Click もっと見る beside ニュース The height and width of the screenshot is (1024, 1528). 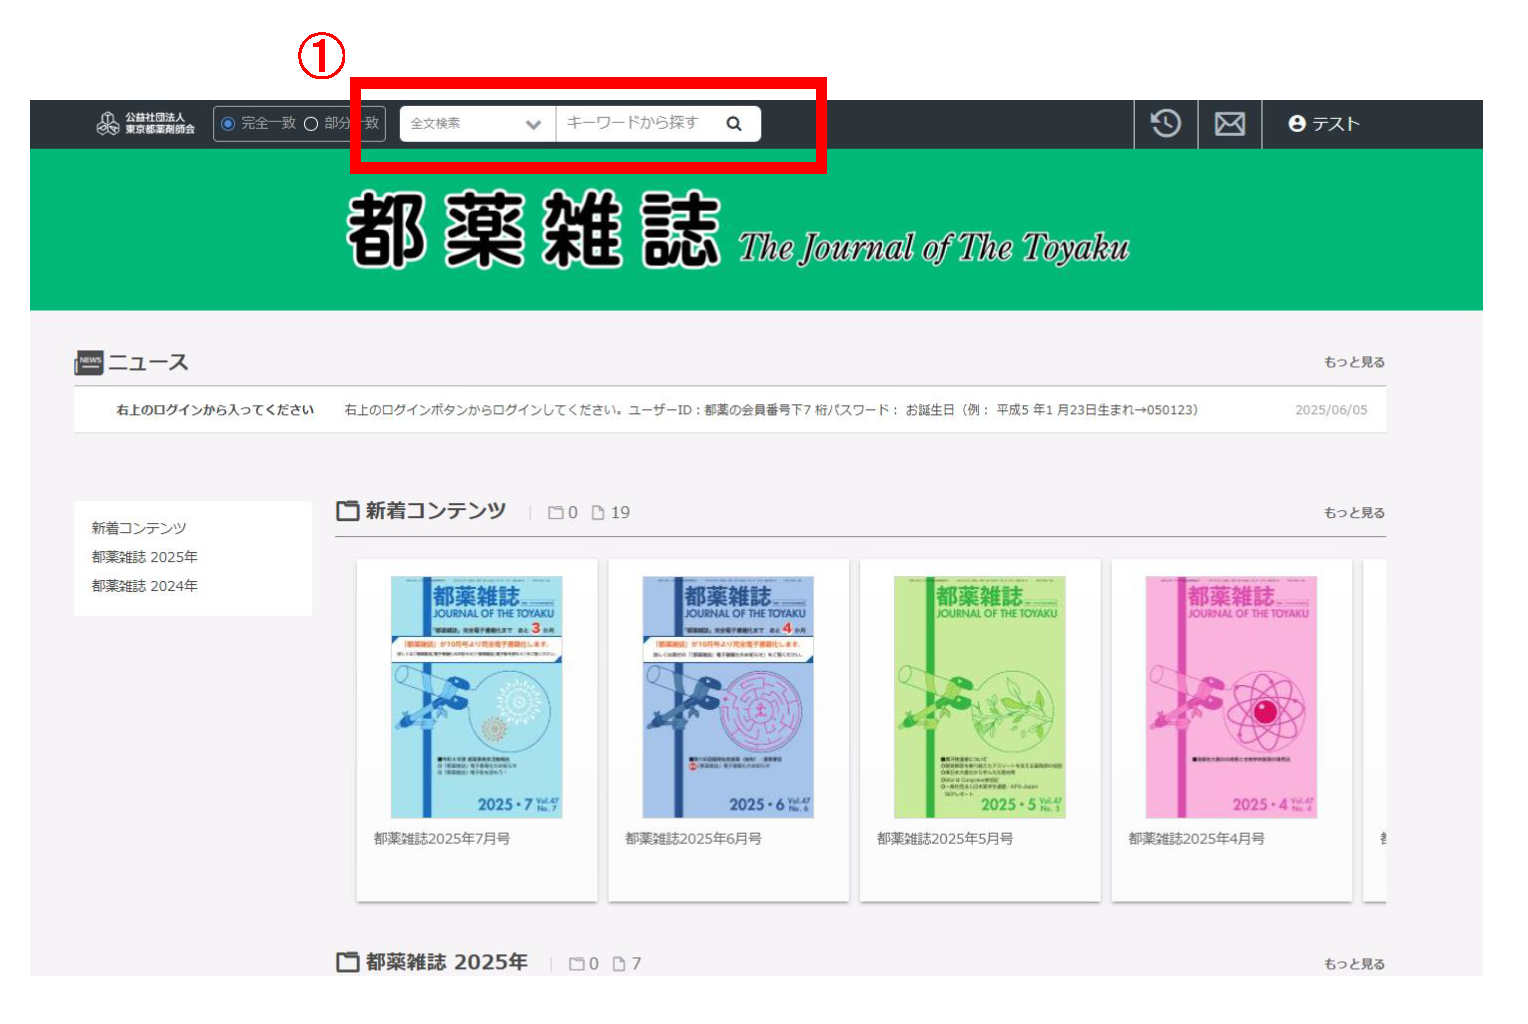[x=1354, y=362]
